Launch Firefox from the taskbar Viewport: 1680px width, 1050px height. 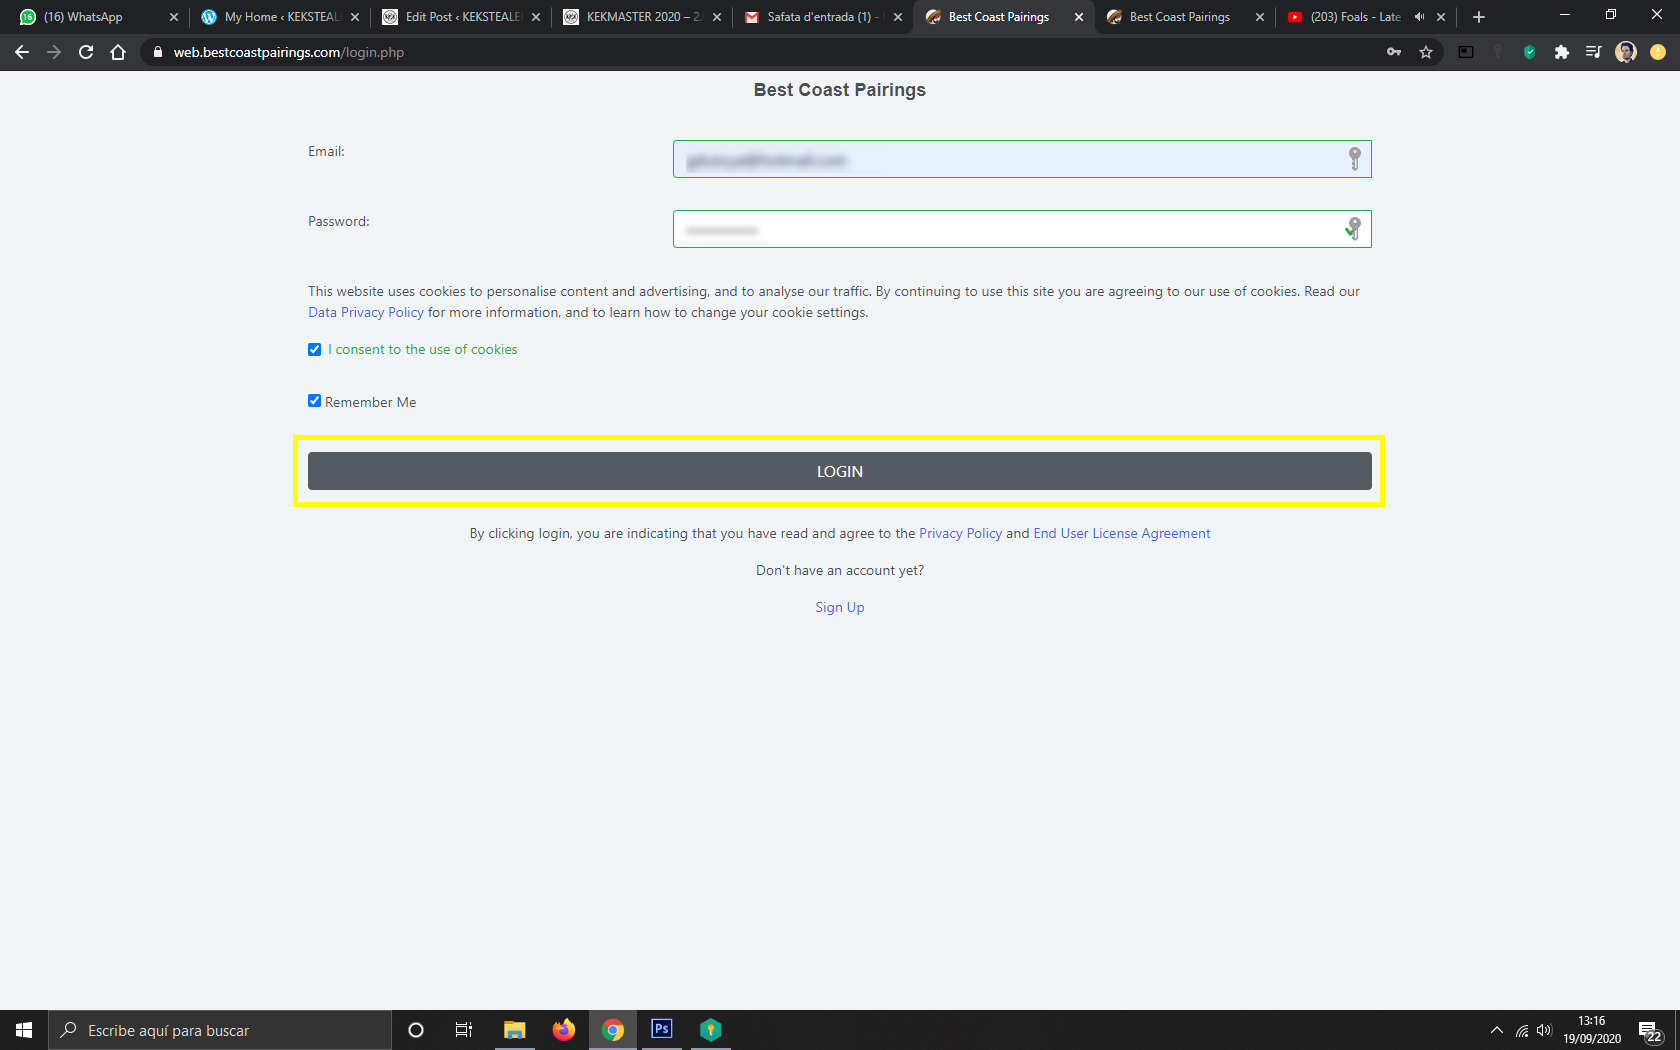point(564,1029)
